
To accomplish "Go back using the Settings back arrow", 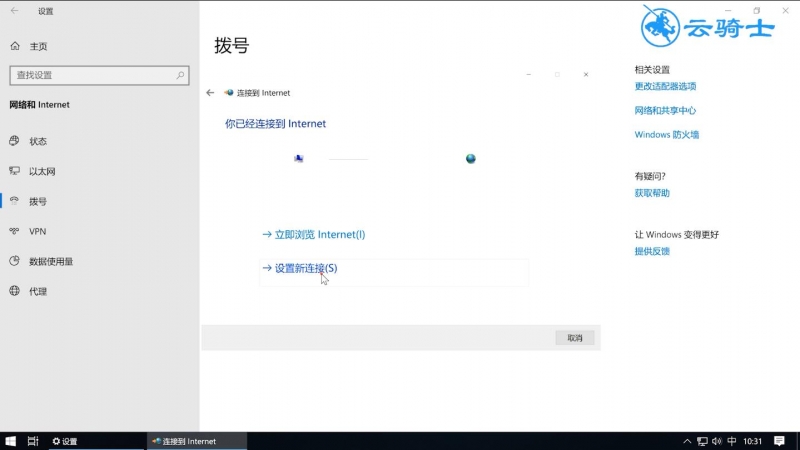I will 14,11.
